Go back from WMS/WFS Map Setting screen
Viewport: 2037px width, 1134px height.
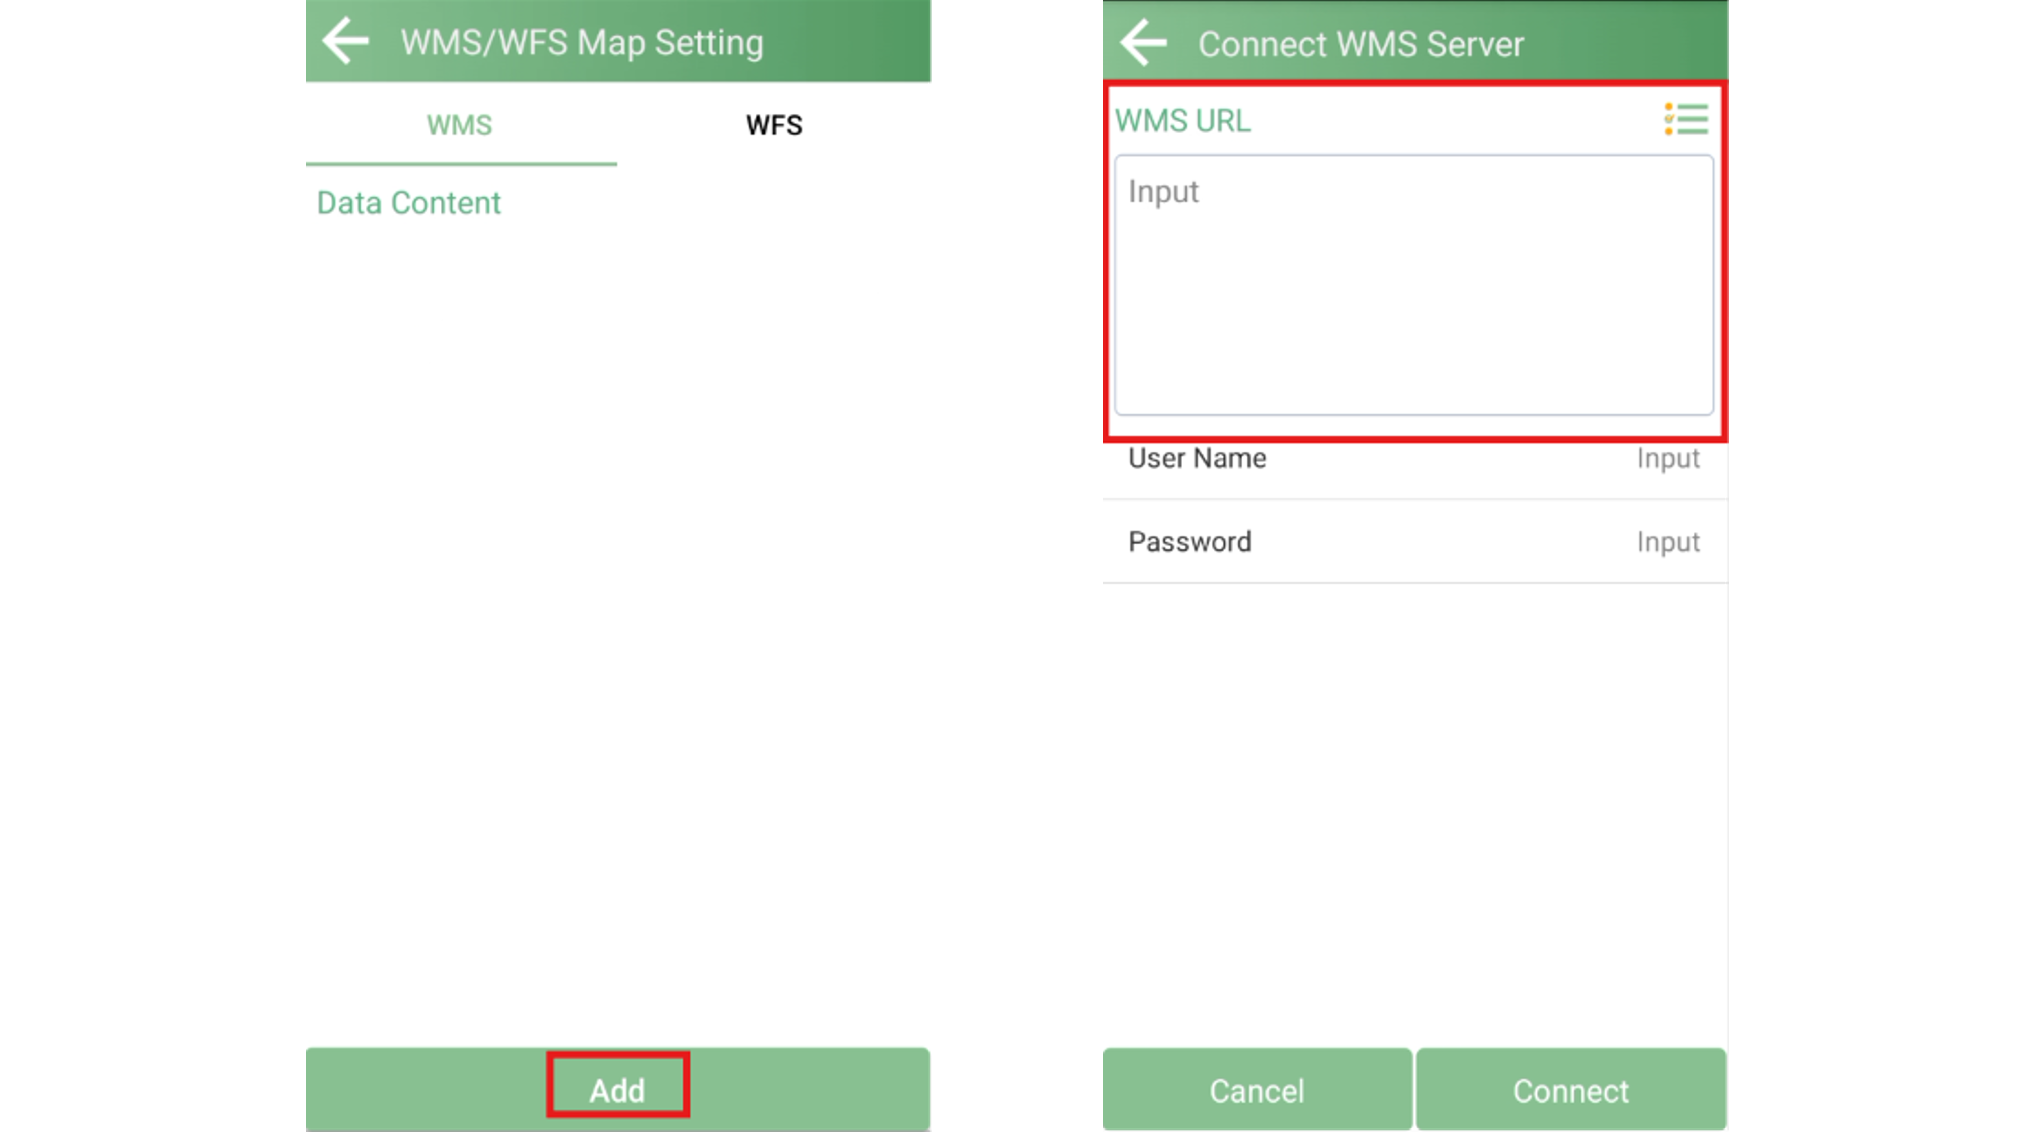[x=346, y=42]
